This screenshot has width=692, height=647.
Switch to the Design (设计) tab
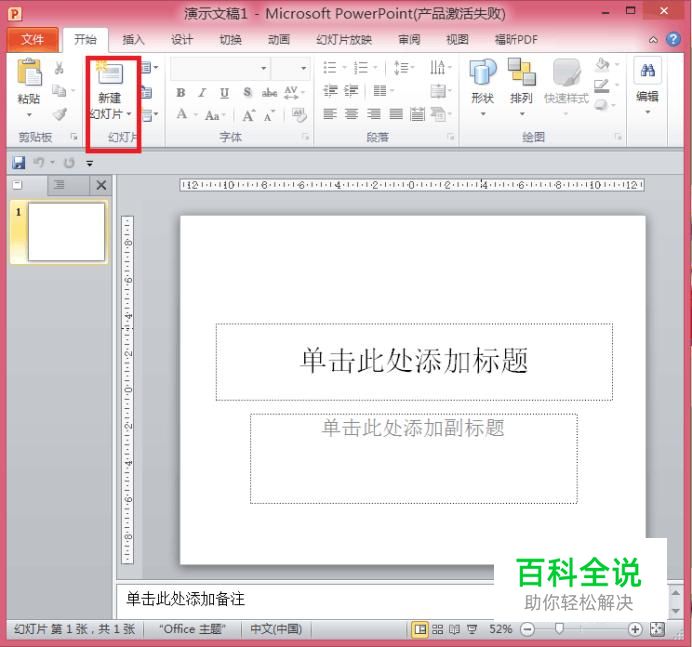182,40
